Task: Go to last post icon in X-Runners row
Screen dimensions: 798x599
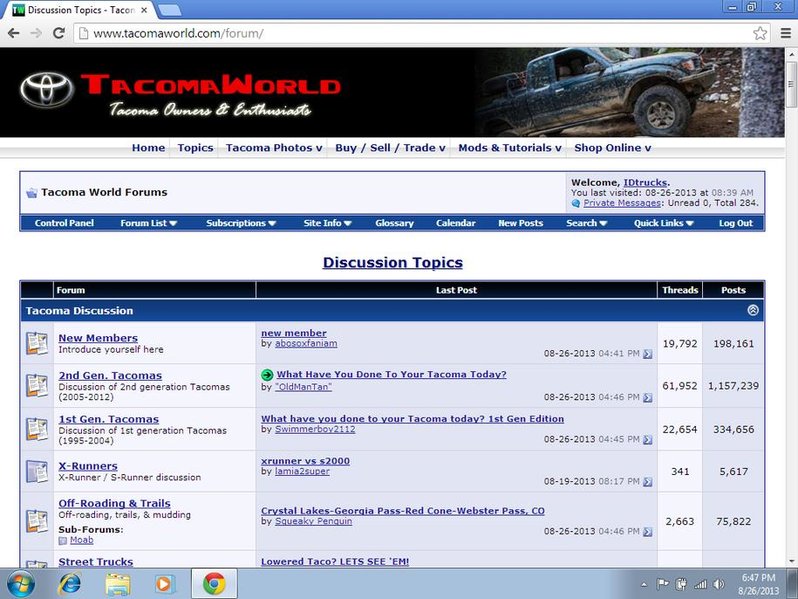Action: coord(647,481)
